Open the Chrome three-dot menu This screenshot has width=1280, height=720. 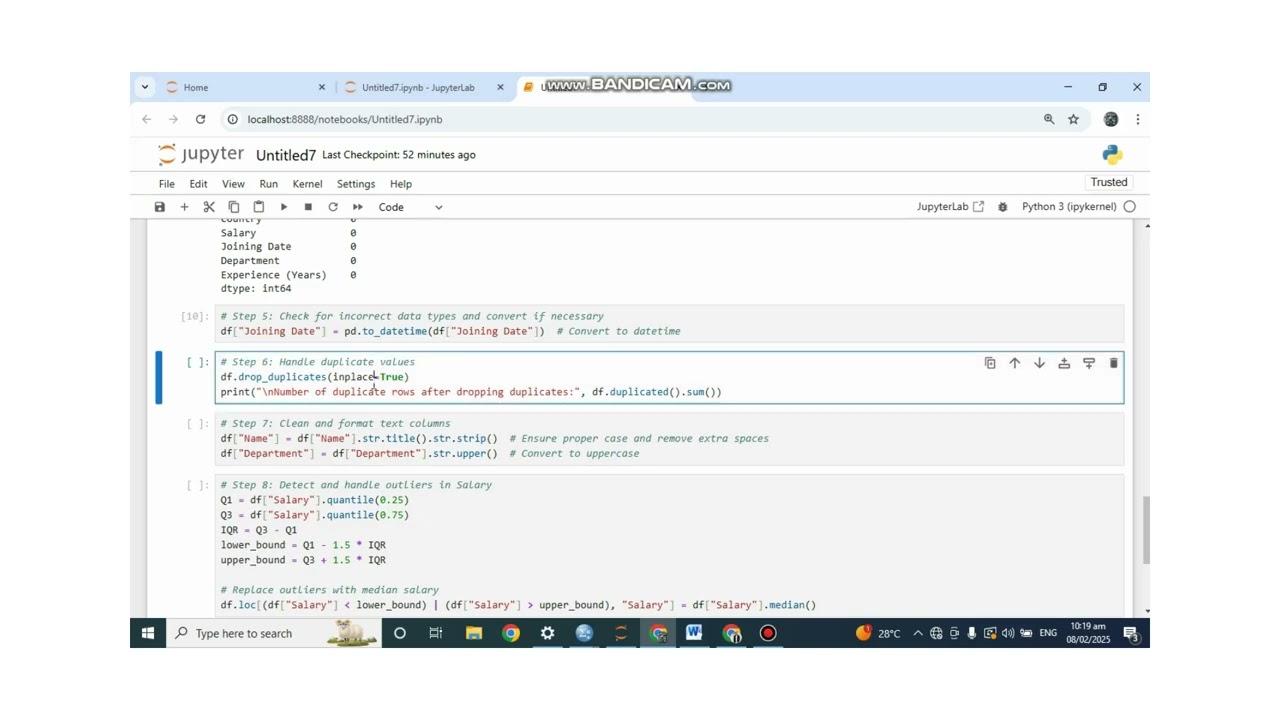[x=1137, y=119]
